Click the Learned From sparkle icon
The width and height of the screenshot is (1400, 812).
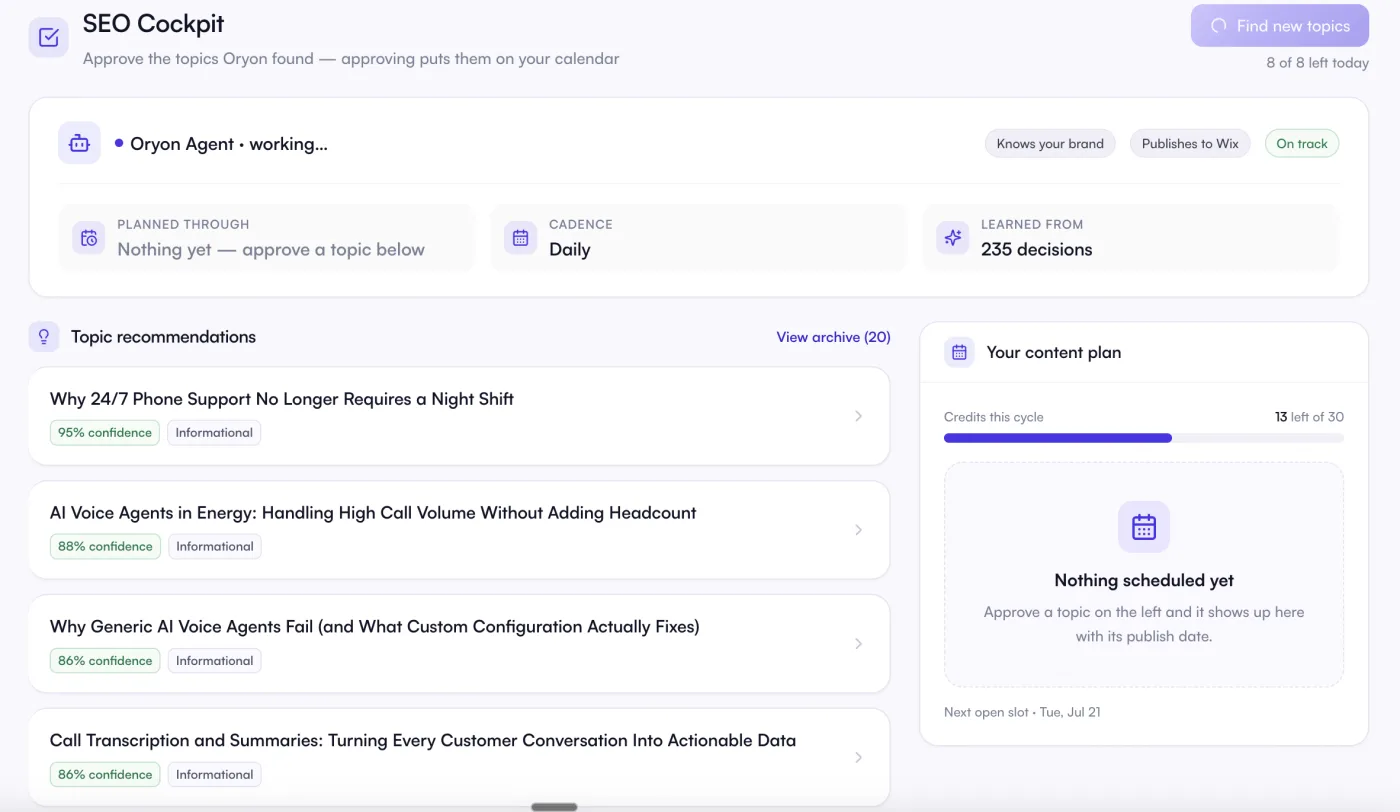pos(952,238)
